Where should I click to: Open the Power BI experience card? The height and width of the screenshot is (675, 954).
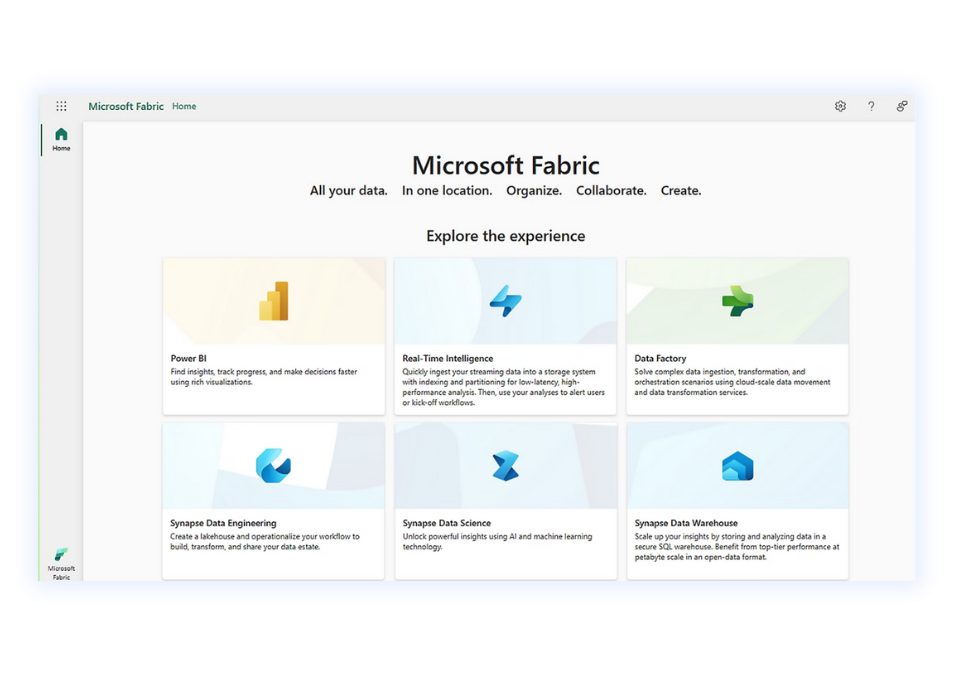click(x=272, y=335)
